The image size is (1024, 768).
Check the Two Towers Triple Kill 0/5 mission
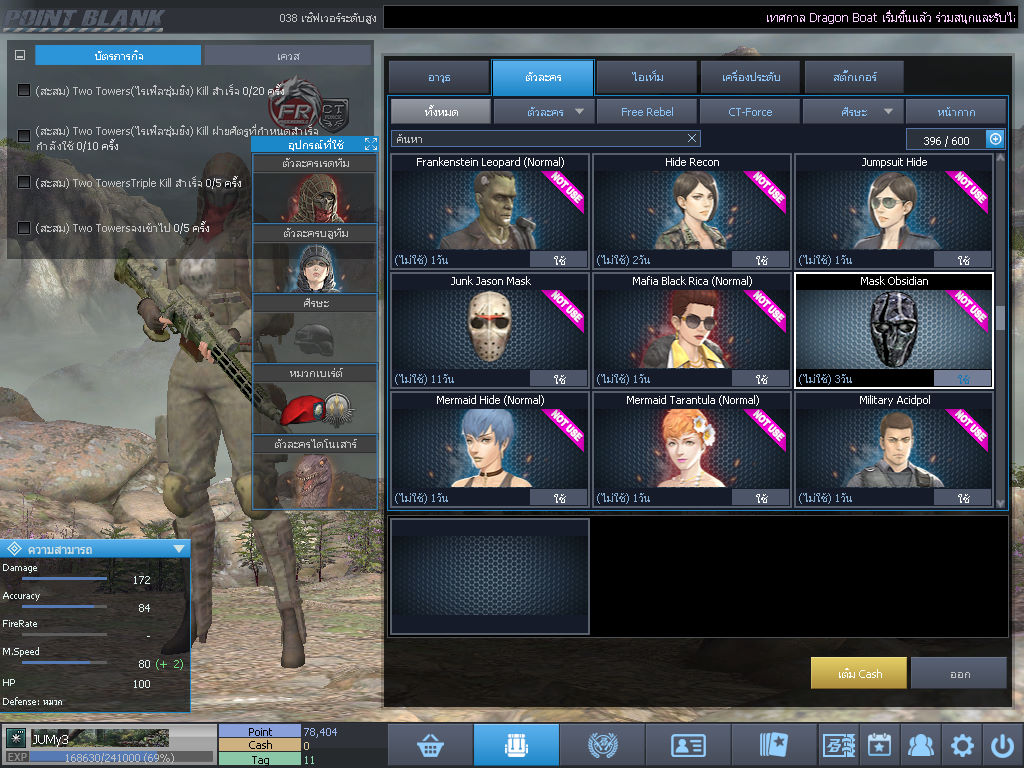(24, 182)
